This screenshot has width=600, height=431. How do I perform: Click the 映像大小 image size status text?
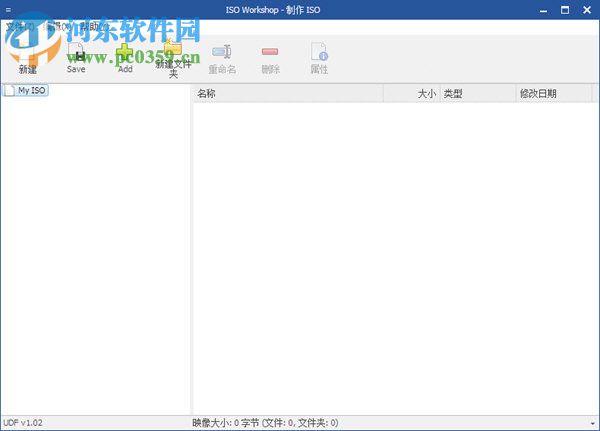[x=265, y=423]
